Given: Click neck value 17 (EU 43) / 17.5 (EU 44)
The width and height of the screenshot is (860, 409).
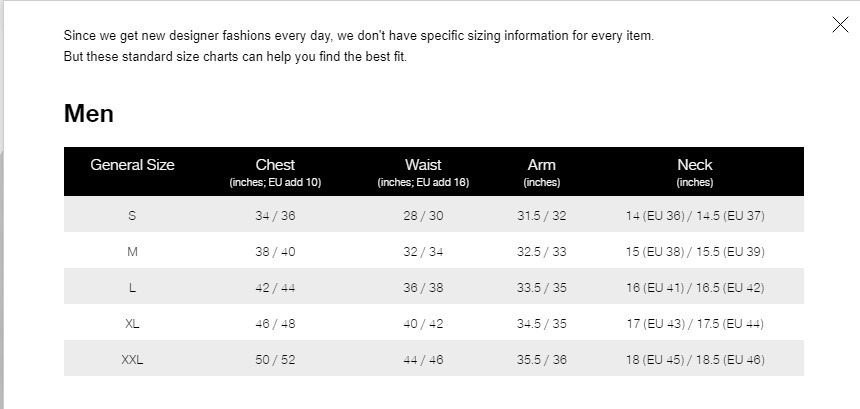Looking at the screenshot, I should [694, 324].
